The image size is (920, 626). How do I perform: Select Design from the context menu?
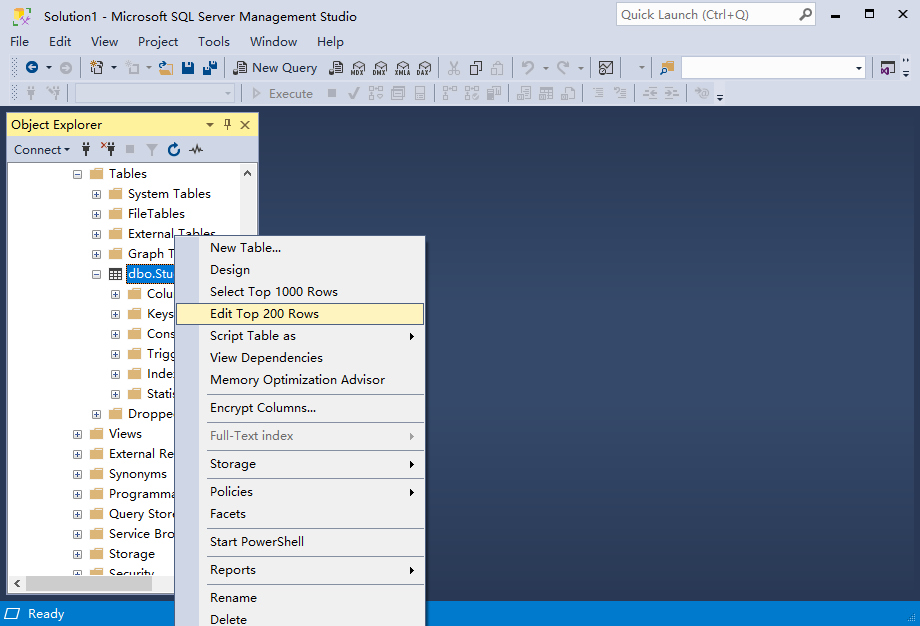pos(230,270)
